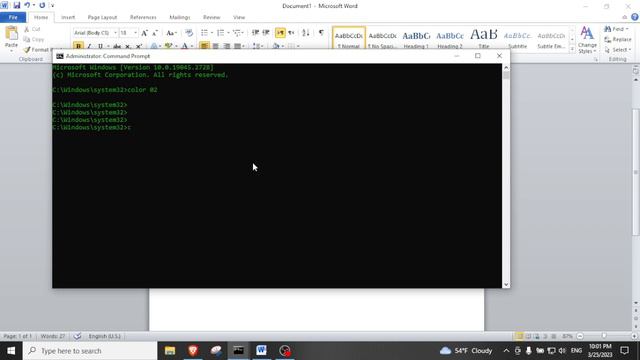The width and height of the screenshot is (640, 360).
Task: Click the Sort icon in Paragraph group
Action: (306, 33)
